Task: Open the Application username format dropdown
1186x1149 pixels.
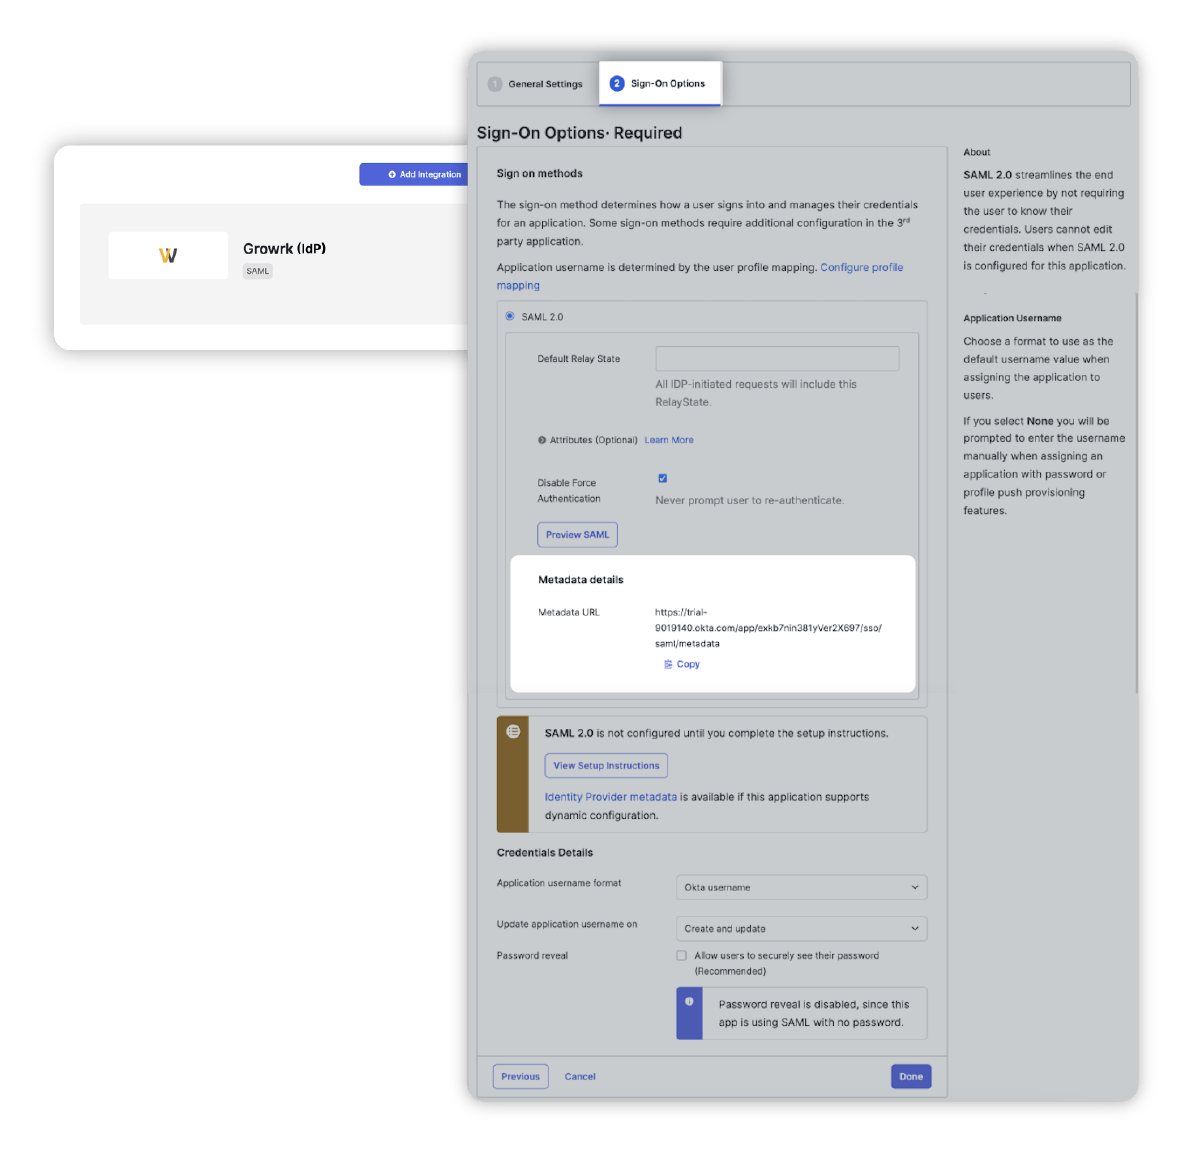Action: pyautogui.click(x=800, y=887)
